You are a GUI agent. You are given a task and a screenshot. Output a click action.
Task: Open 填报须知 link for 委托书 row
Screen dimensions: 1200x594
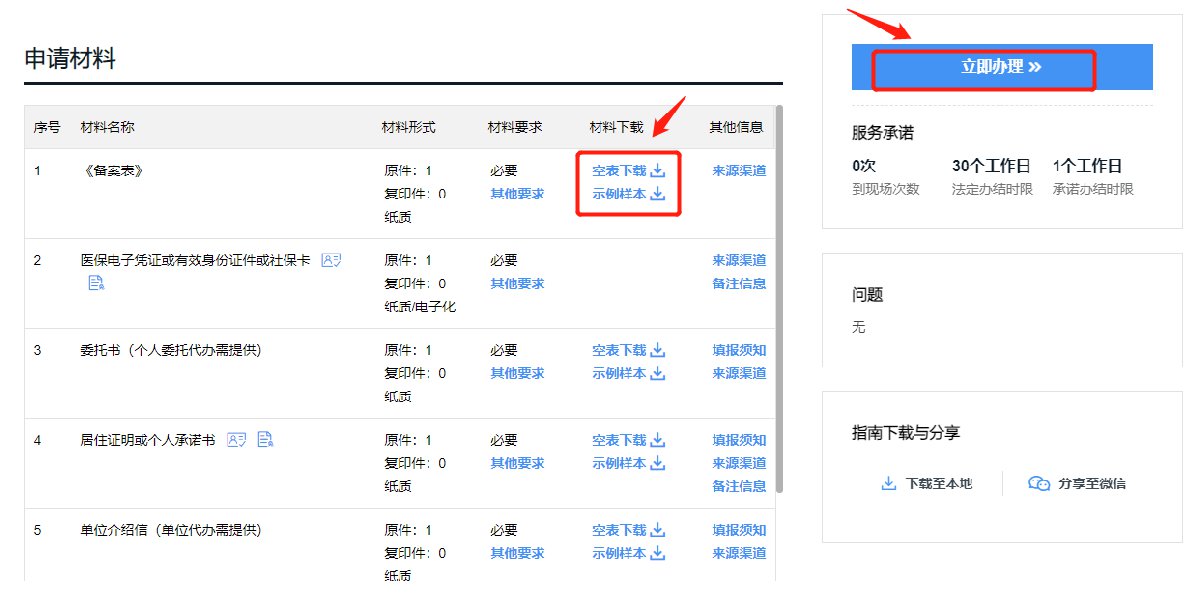739,351
